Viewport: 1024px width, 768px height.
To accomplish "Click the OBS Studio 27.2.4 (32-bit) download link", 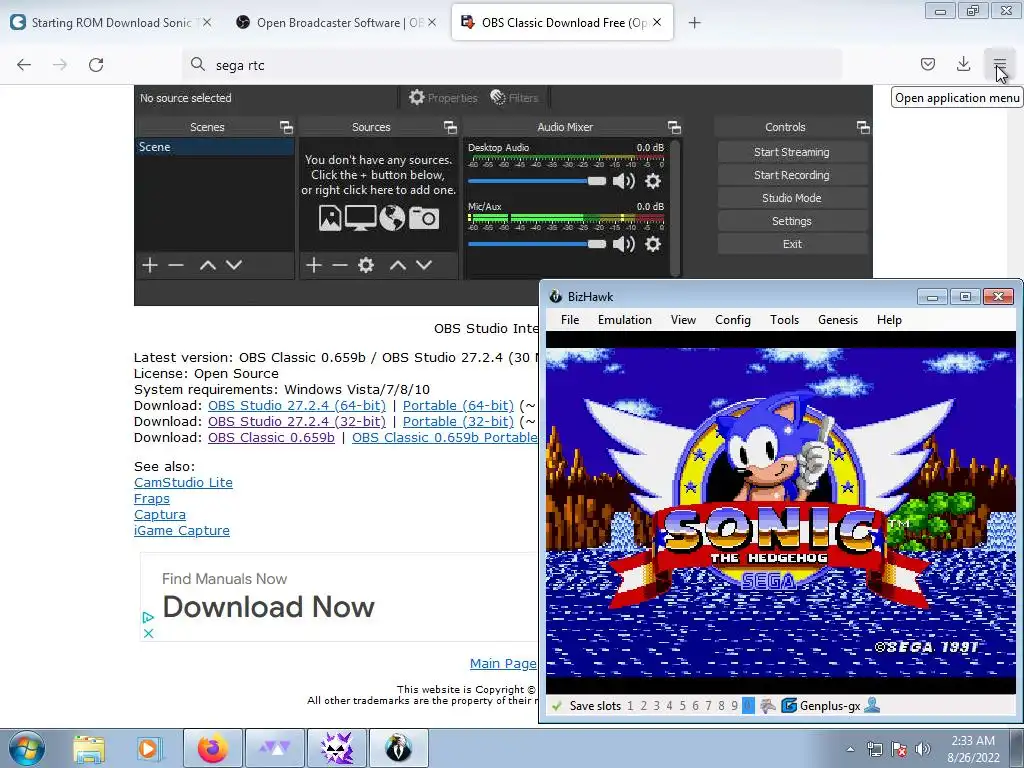I will pyautogui.click(x=296, y=422).
